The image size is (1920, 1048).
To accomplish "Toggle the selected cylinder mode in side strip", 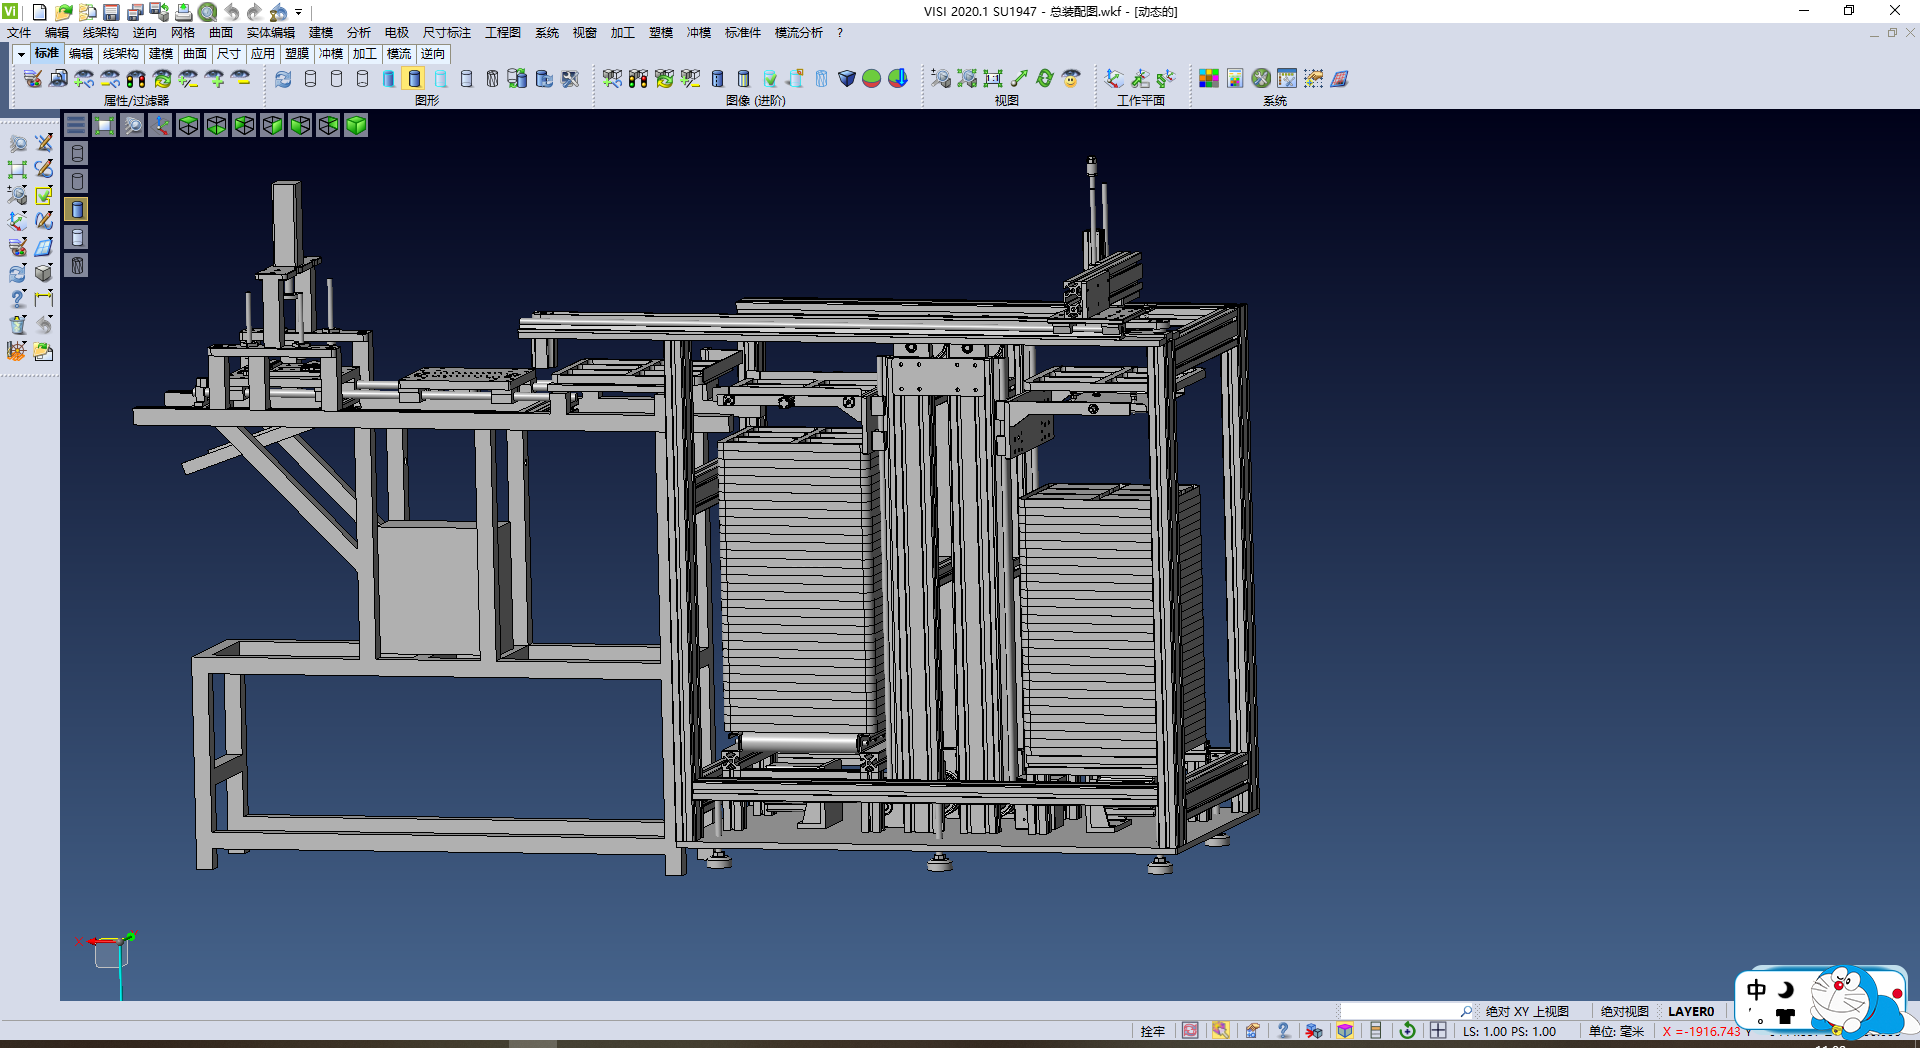I will click(77, 209).
